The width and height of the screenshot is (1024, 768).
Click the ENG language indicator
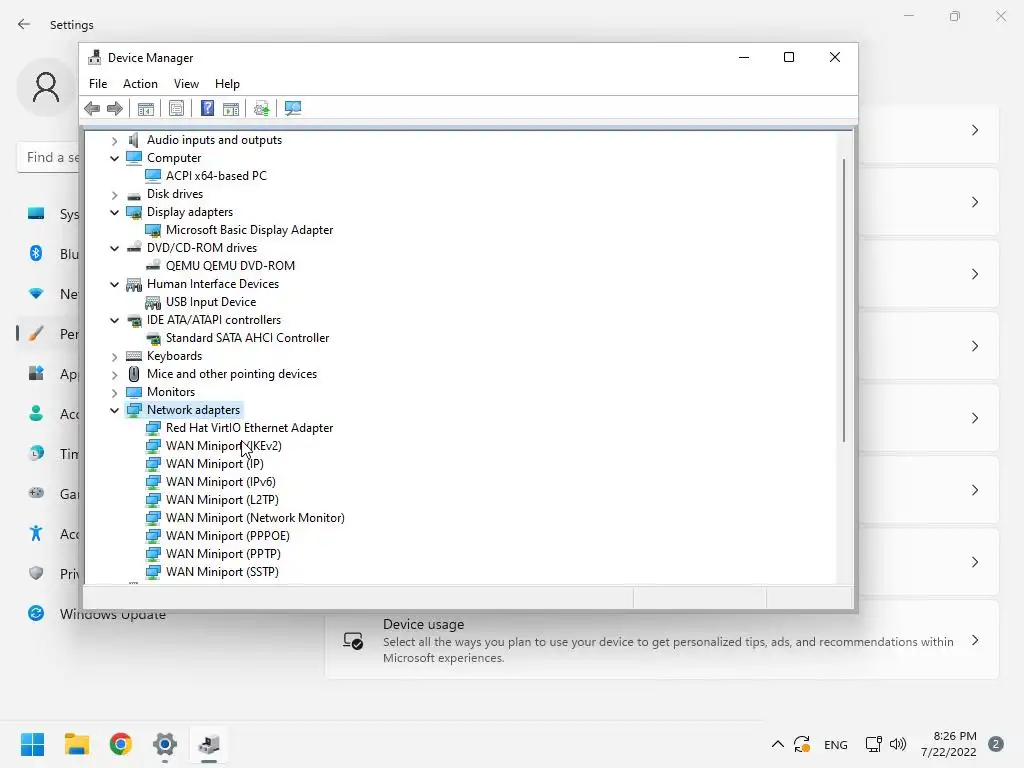[x=835, y=744]
